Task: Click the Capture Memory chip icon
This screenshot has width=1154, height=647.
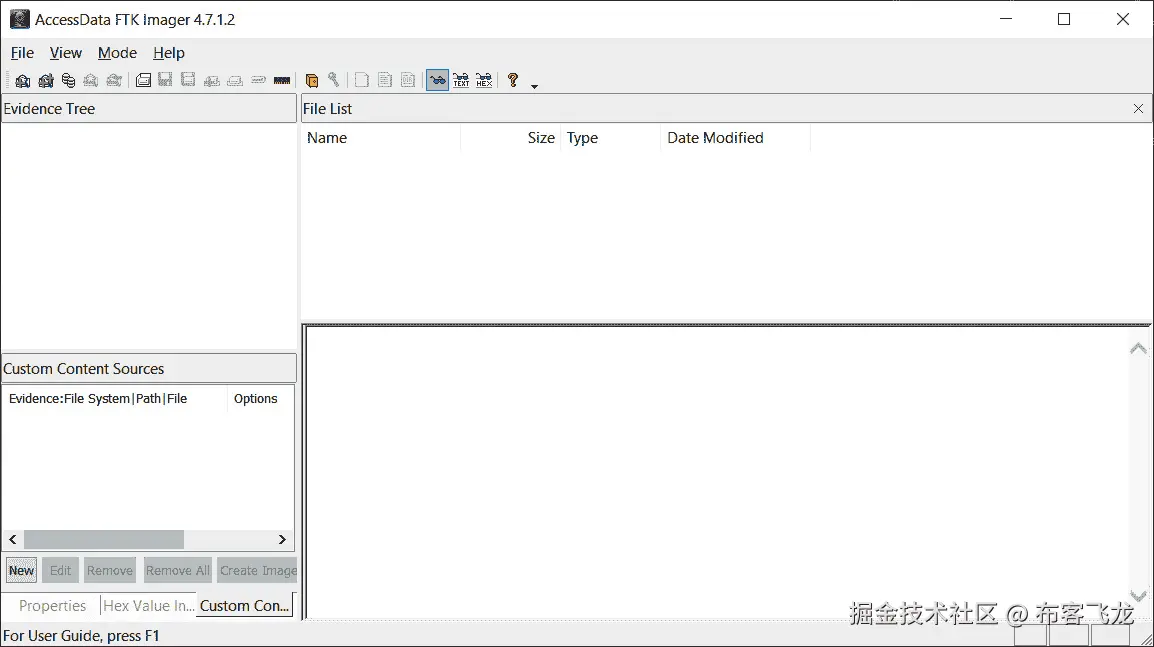Action: point(282,80)
